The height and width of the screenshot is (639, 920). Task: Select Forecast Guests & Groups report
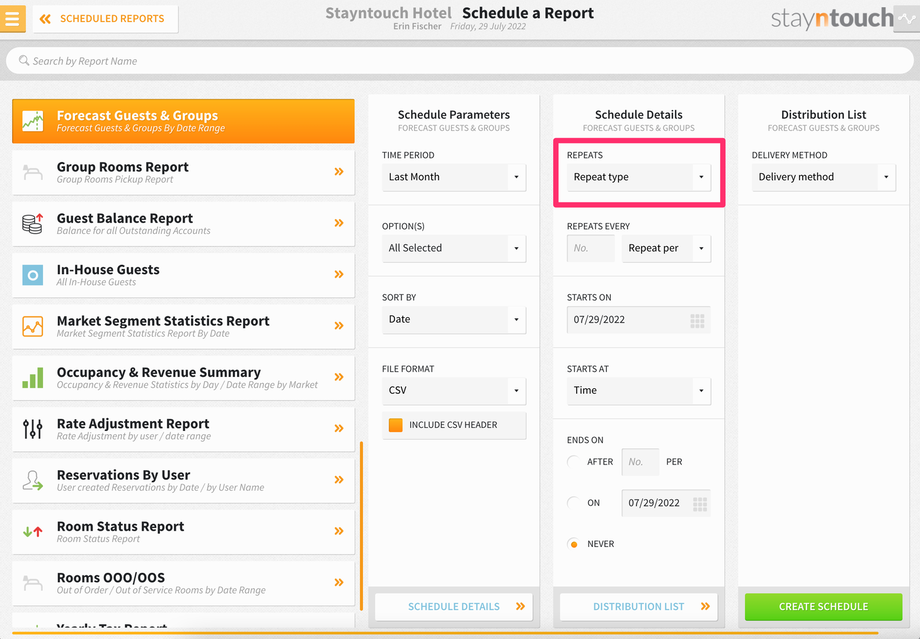coord(183,121)
